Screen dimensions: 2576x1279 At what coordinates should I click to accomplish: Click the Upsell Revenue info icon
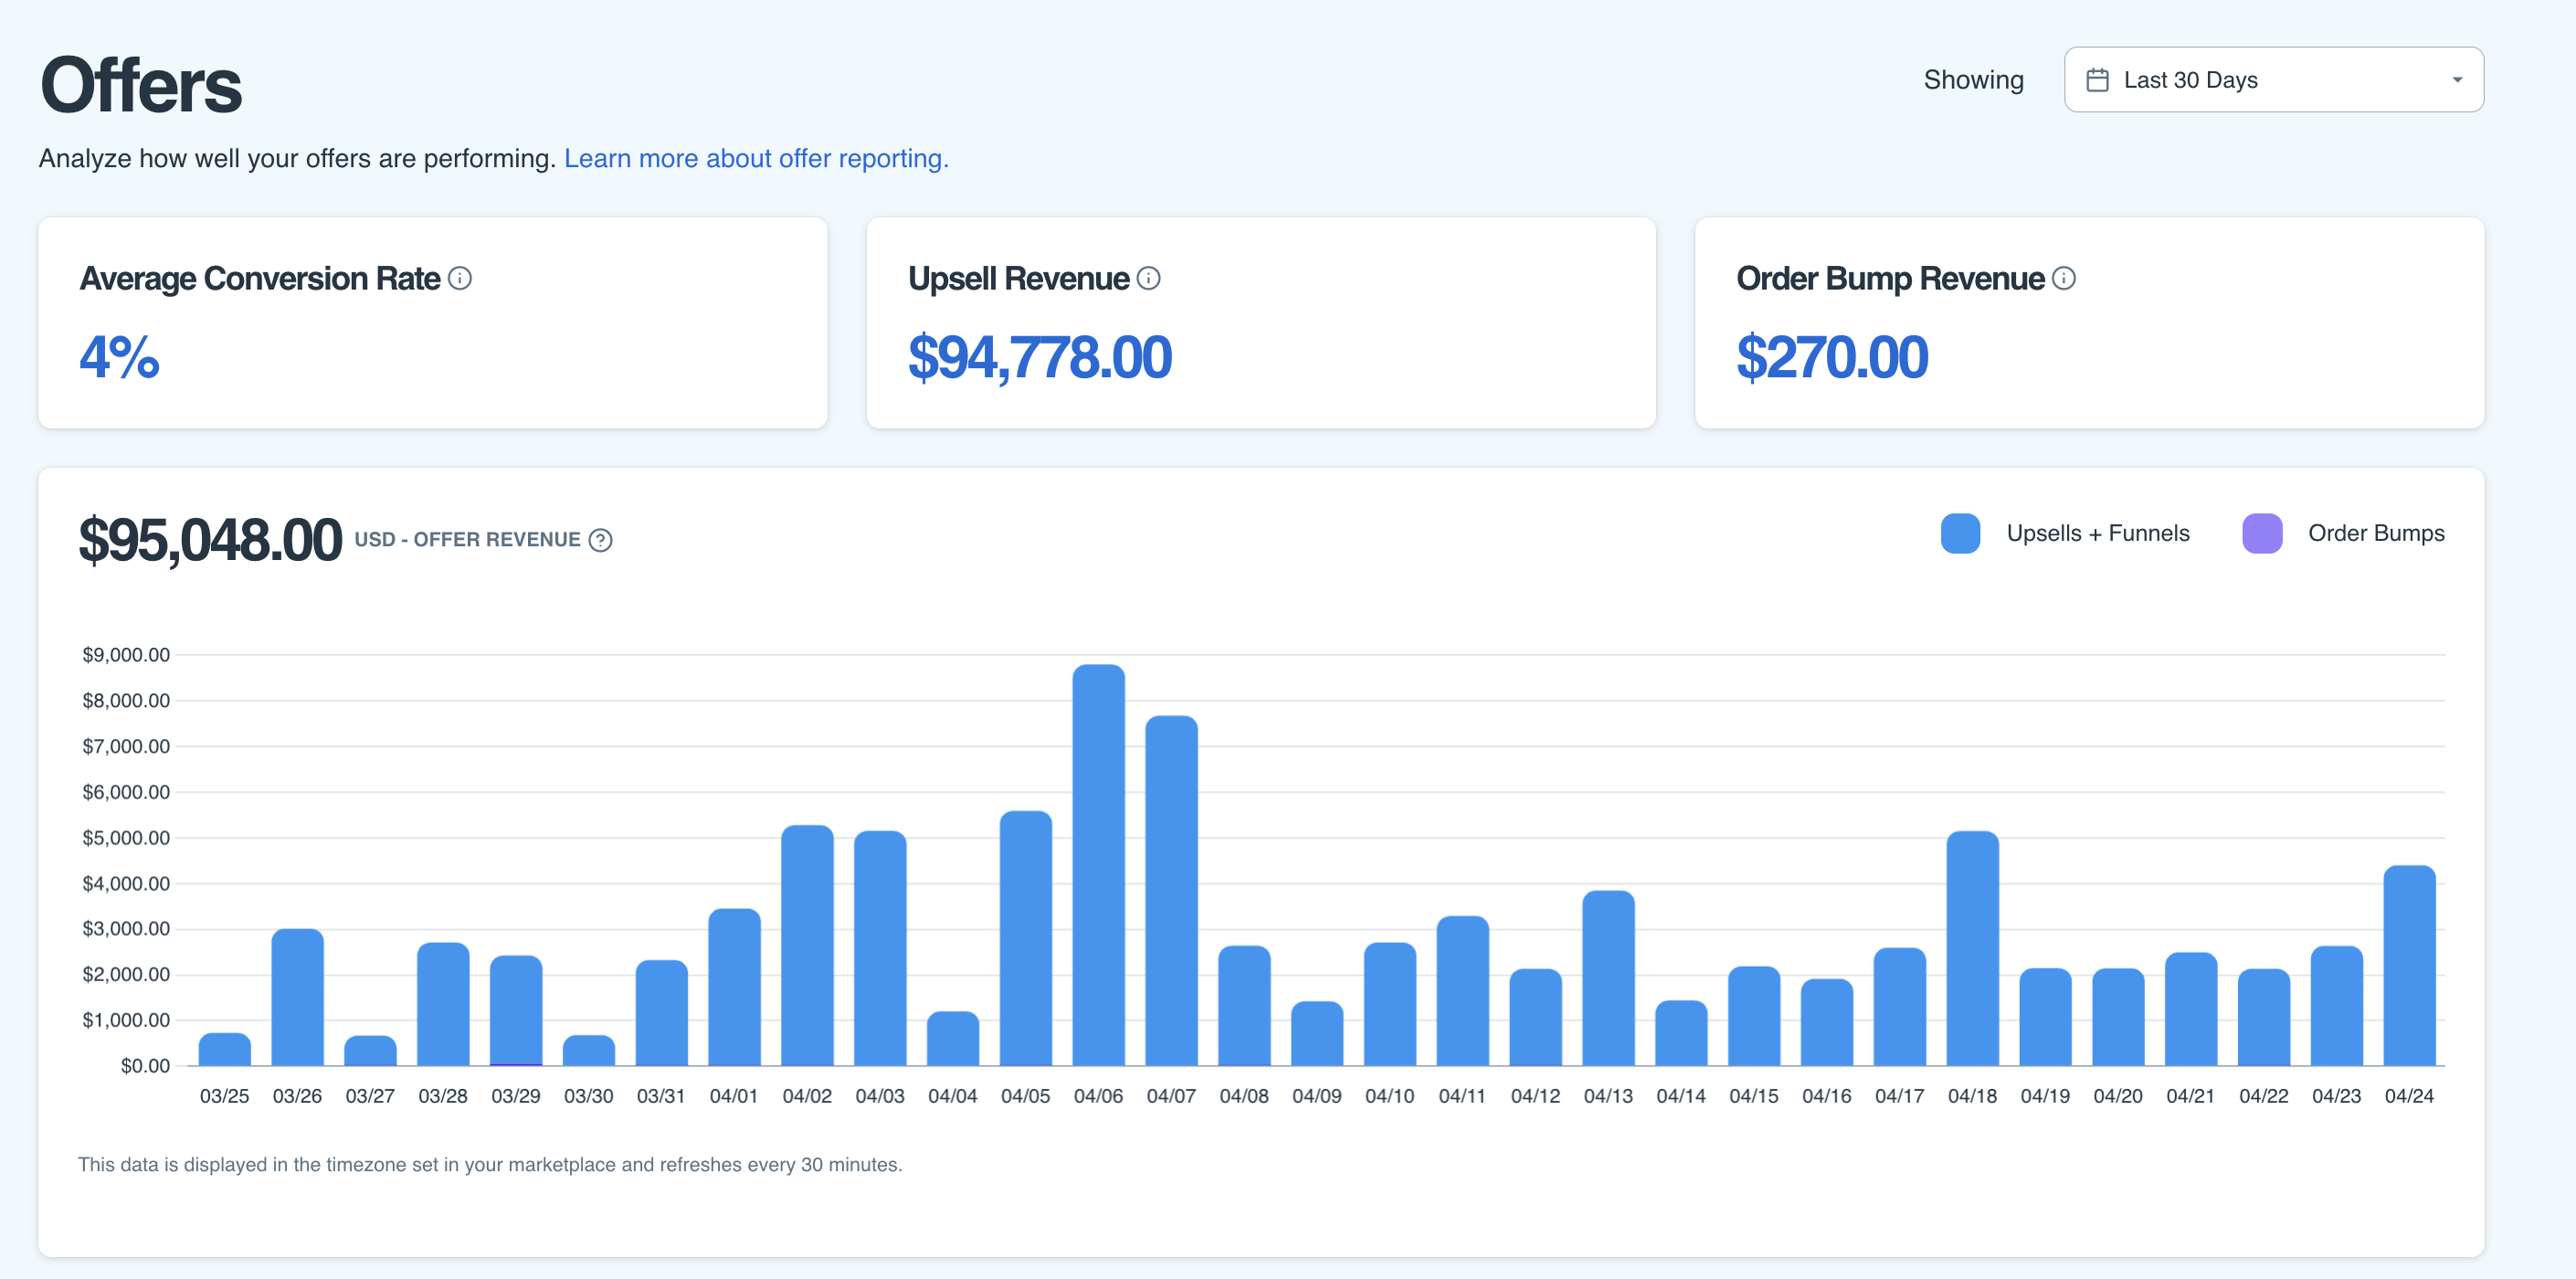1149,278
